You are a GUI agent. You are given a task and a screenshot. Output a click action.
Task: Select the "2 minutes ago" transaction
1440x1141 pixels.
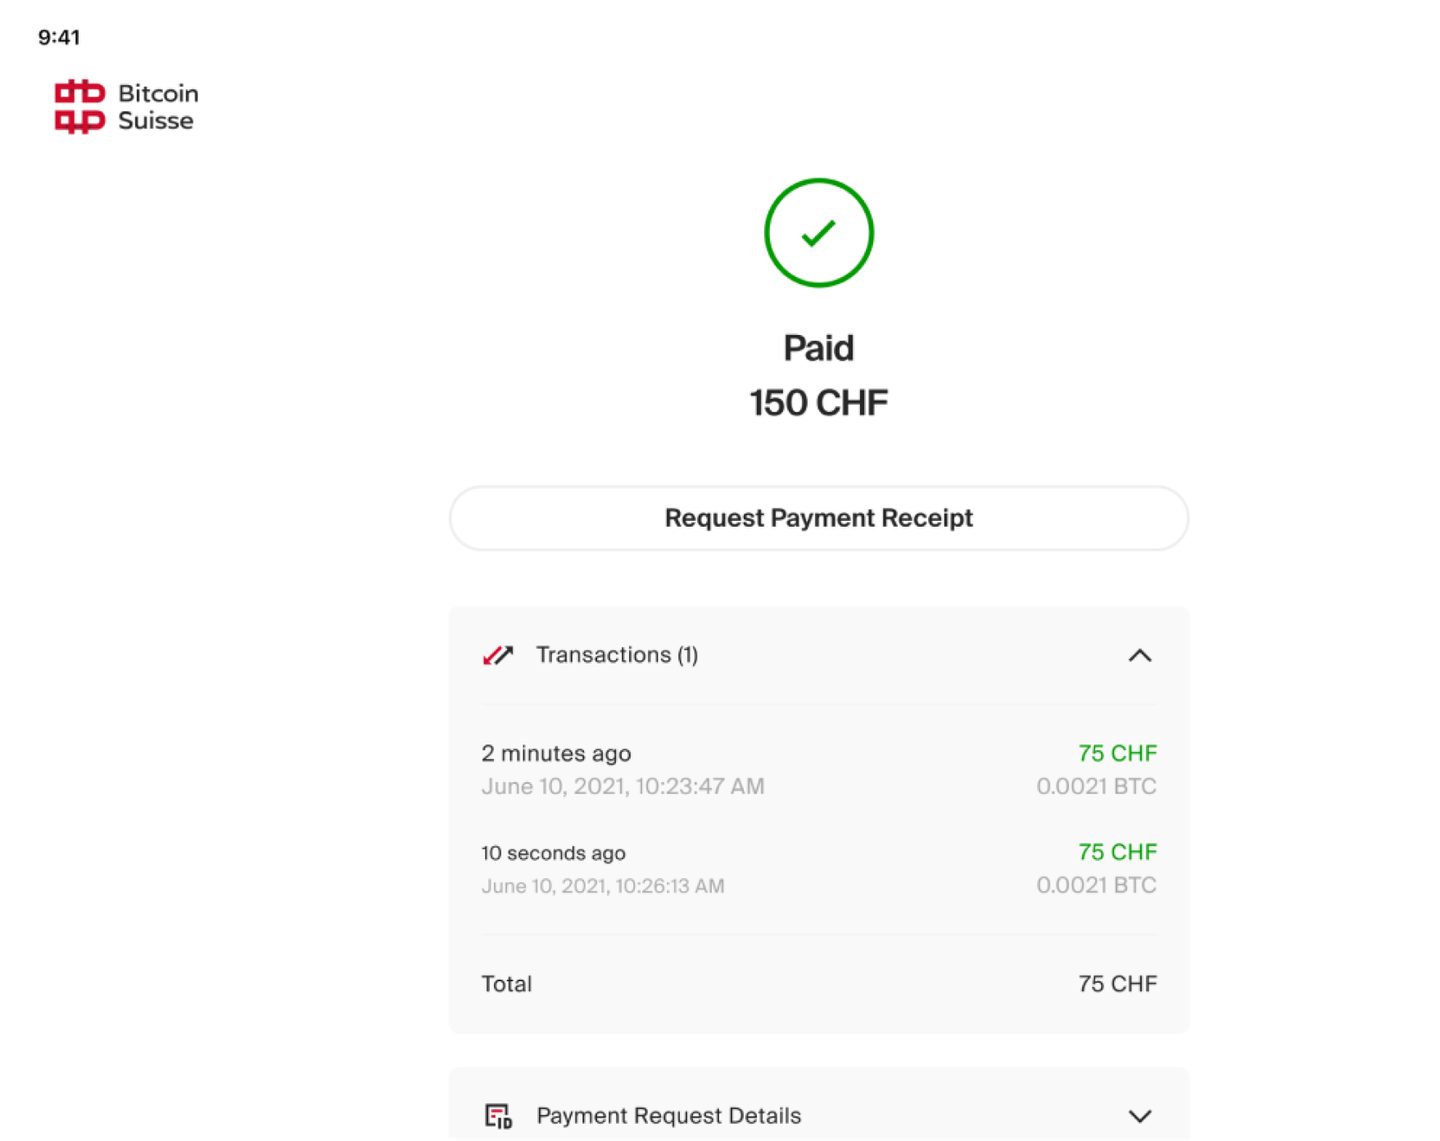point(556,754)
